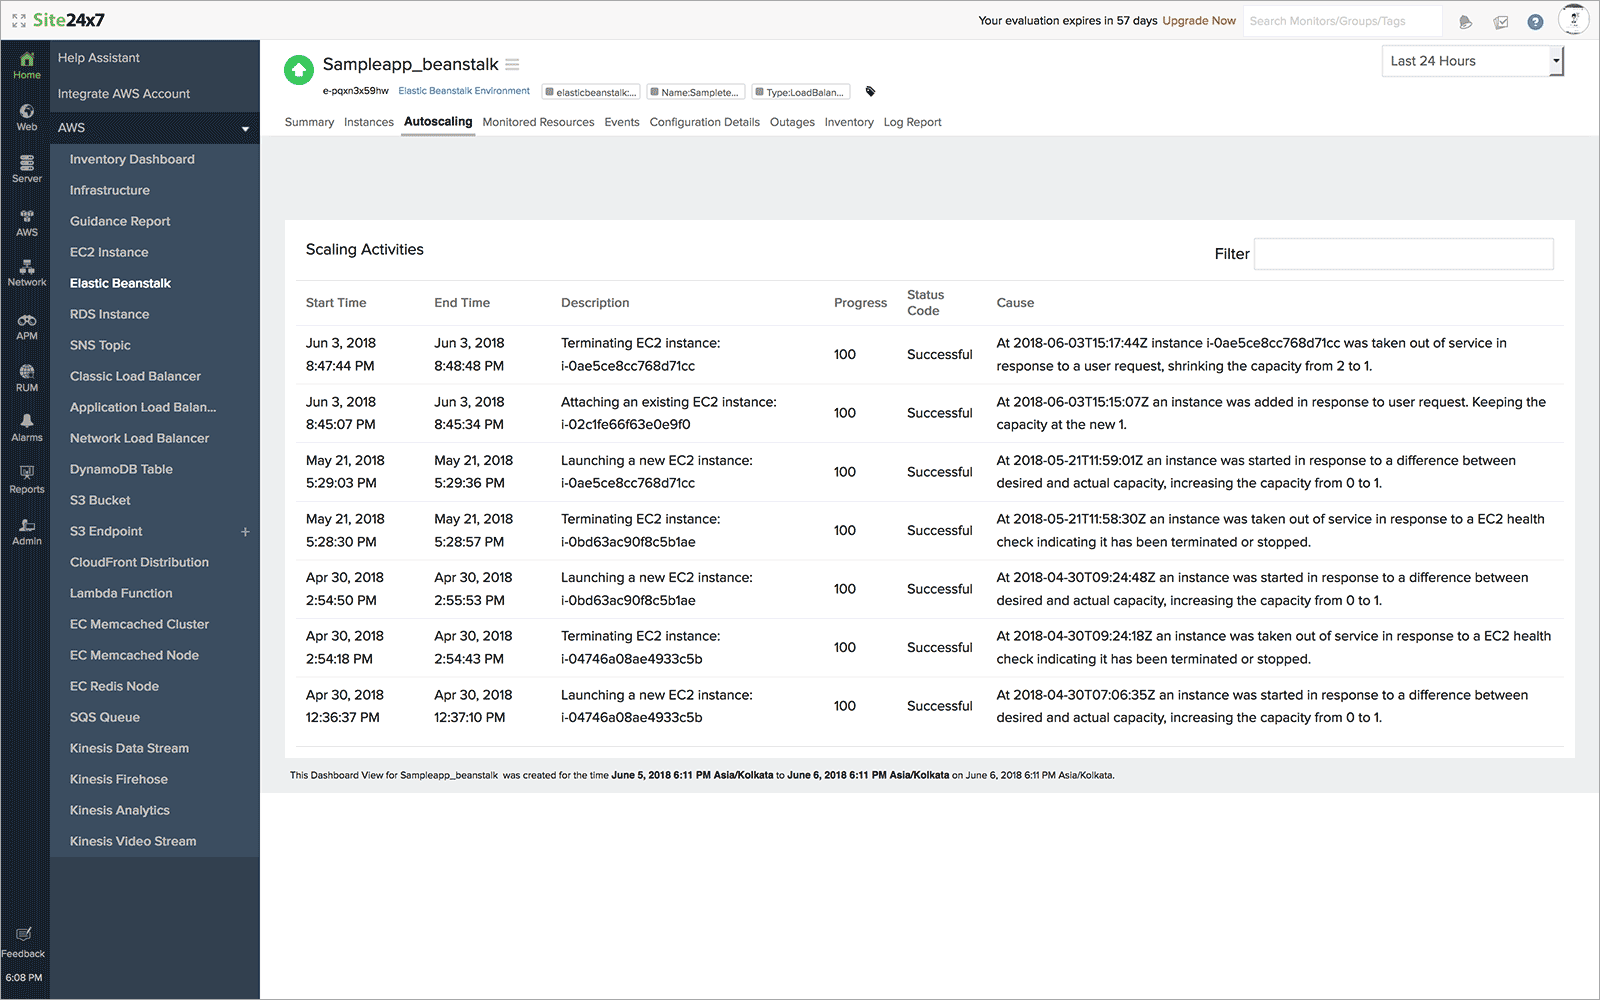Viewport: 1600px width, 1000px height.
Task: Click the Upgrade Now link
Action: pyautogui.click(x=1198, y=21)
